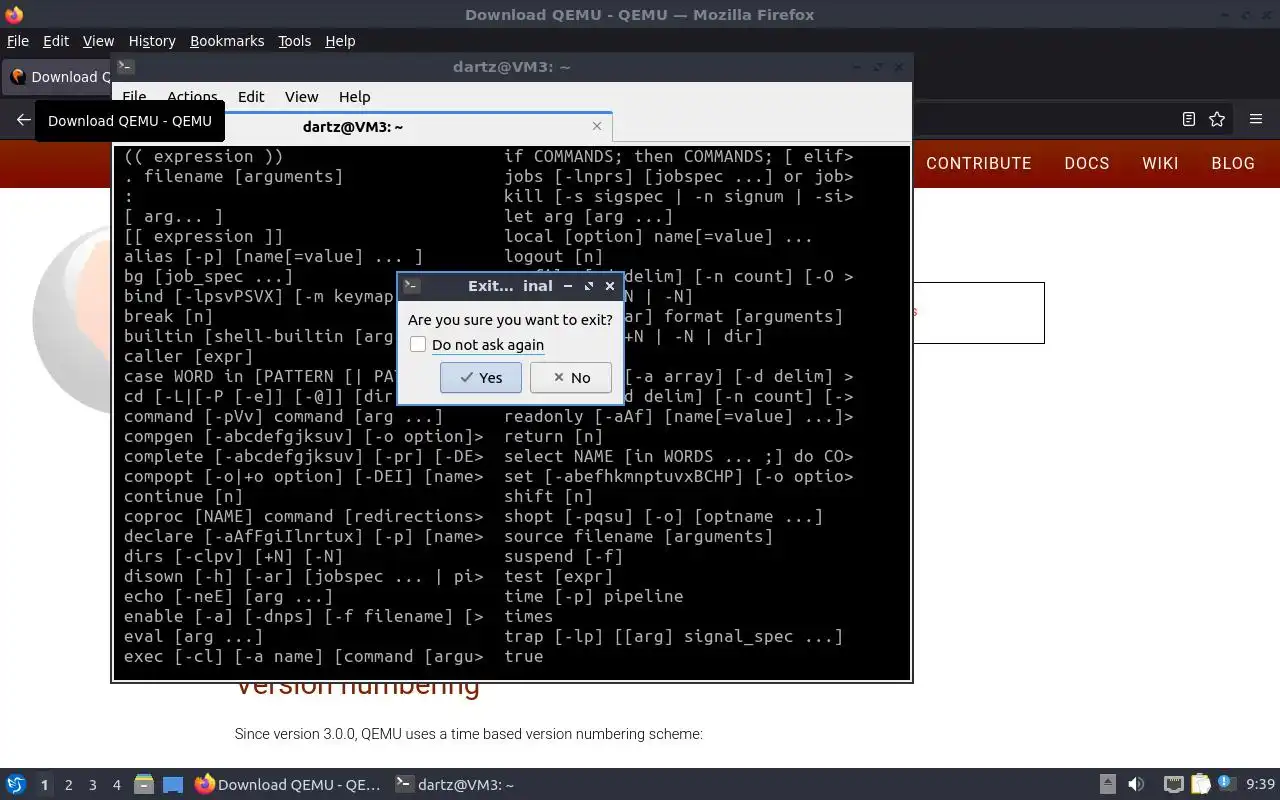Open the removable media eject tray icon

click(x=1108, y=785)
